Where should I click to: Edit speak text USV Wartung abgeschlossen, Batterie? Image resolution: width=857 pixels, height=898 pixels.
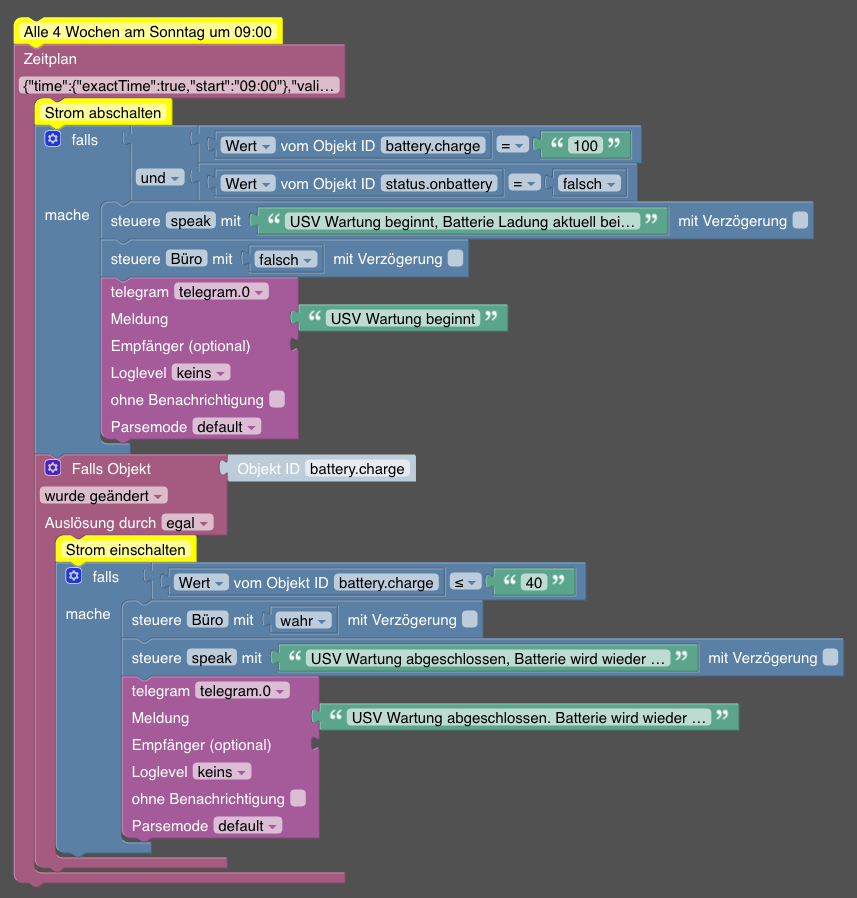coord(488,659)
